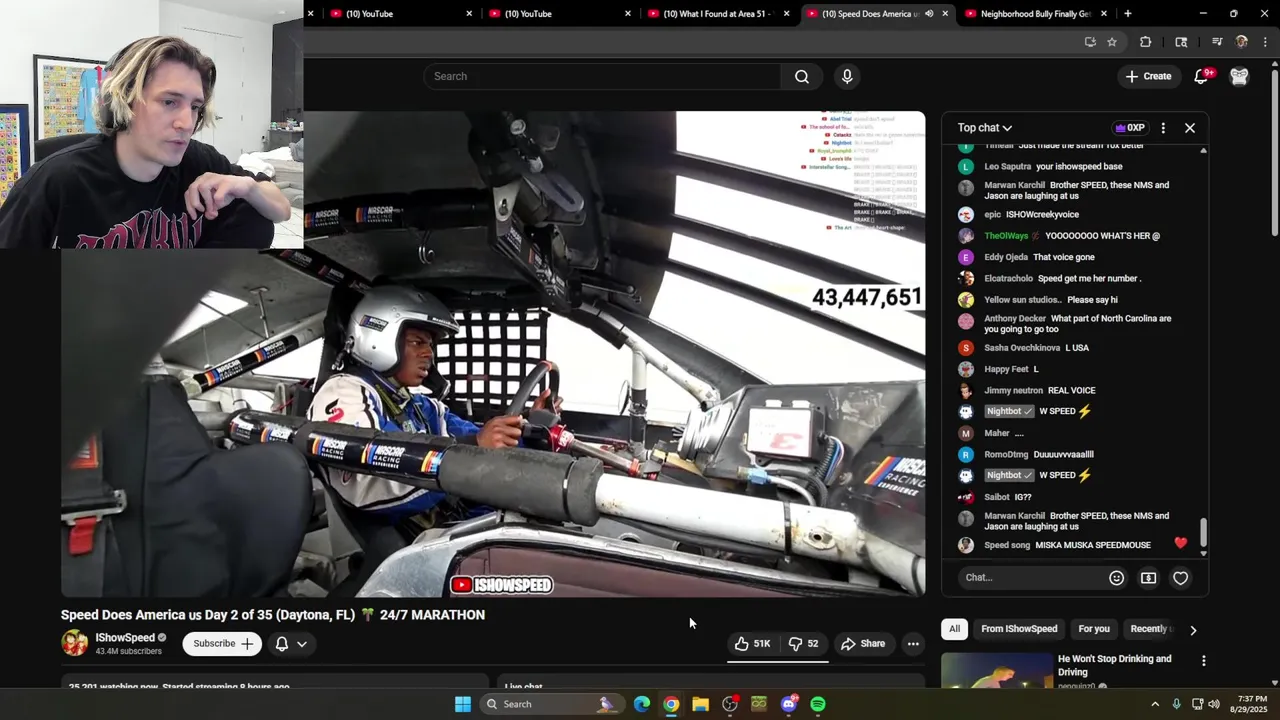The height and width of the screenshot is (720, 1280).
Task: Like the video with thumbs up 51K
Action: tap(752, 644)
